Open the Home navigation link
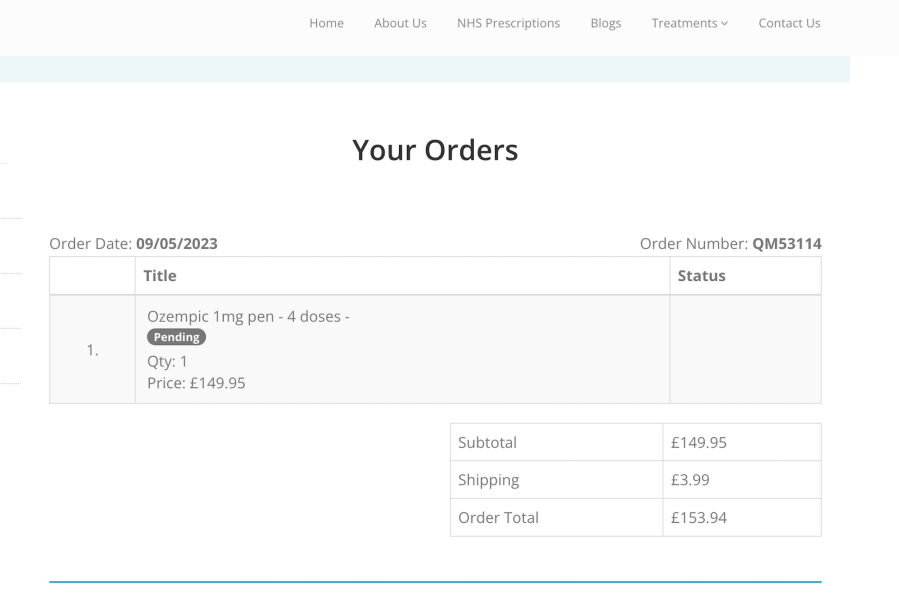 (x=326, y=23)
